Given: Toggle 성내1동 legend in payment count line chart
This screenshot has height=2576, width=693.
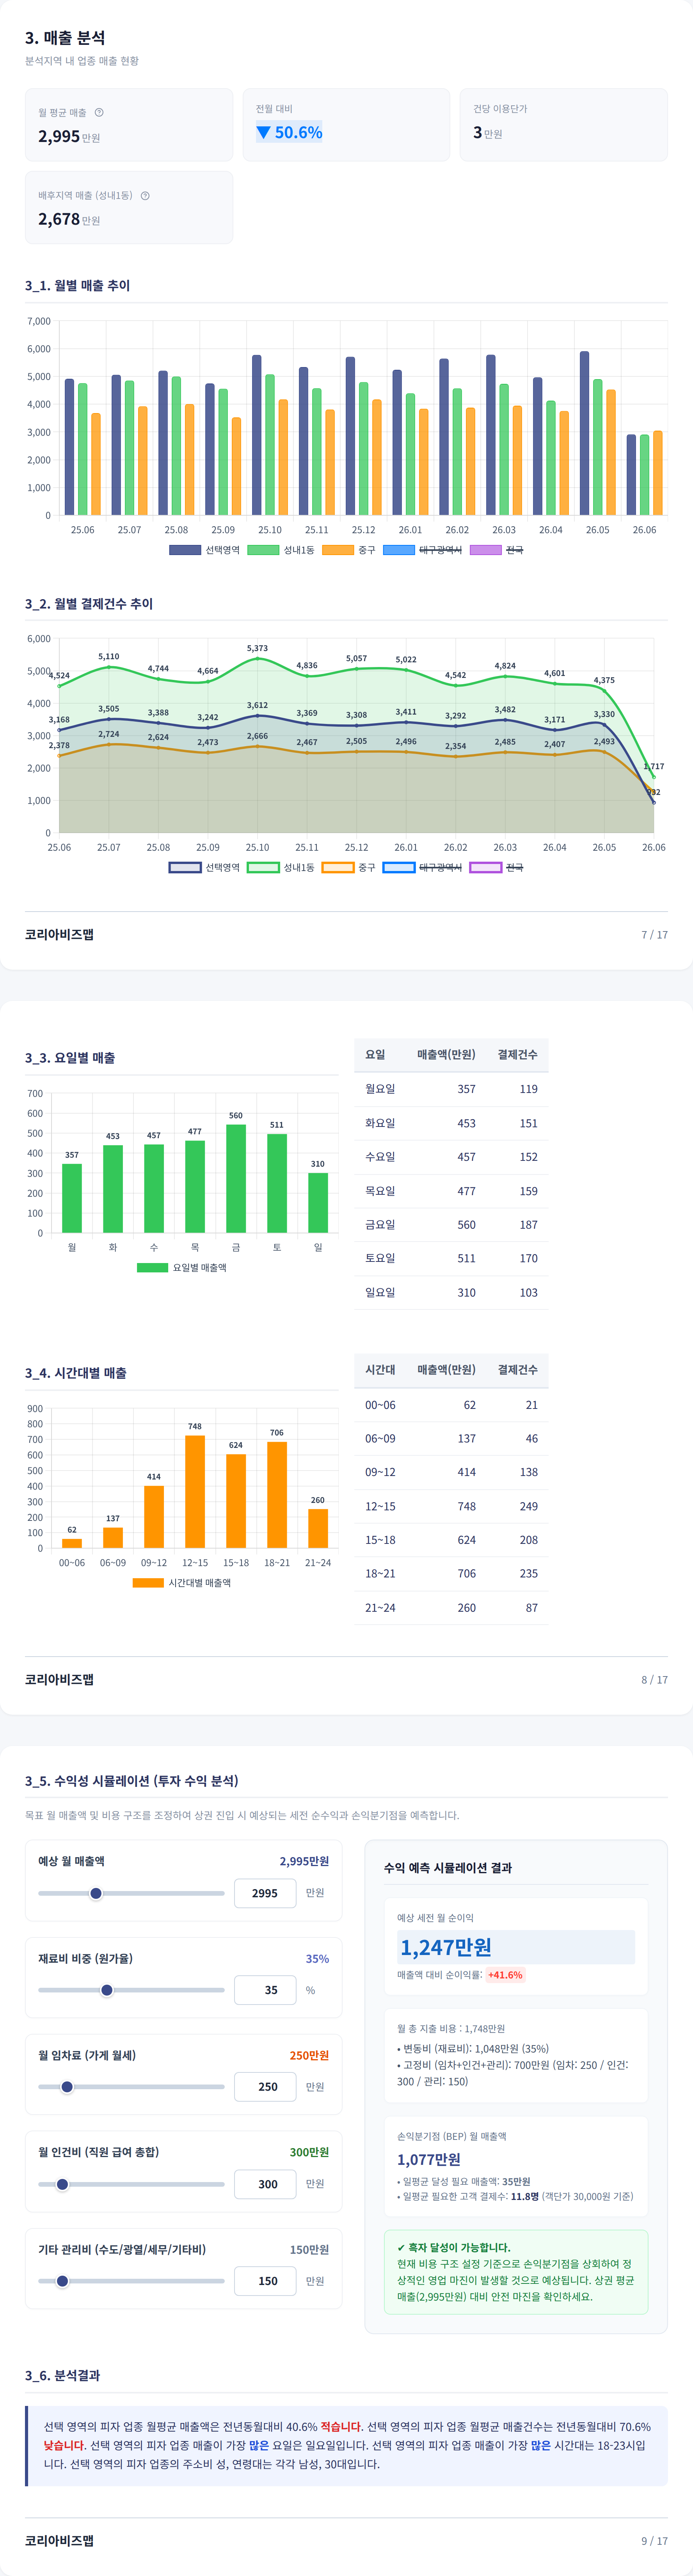Looking at the screenshot, I should click(x=281, y=867).
